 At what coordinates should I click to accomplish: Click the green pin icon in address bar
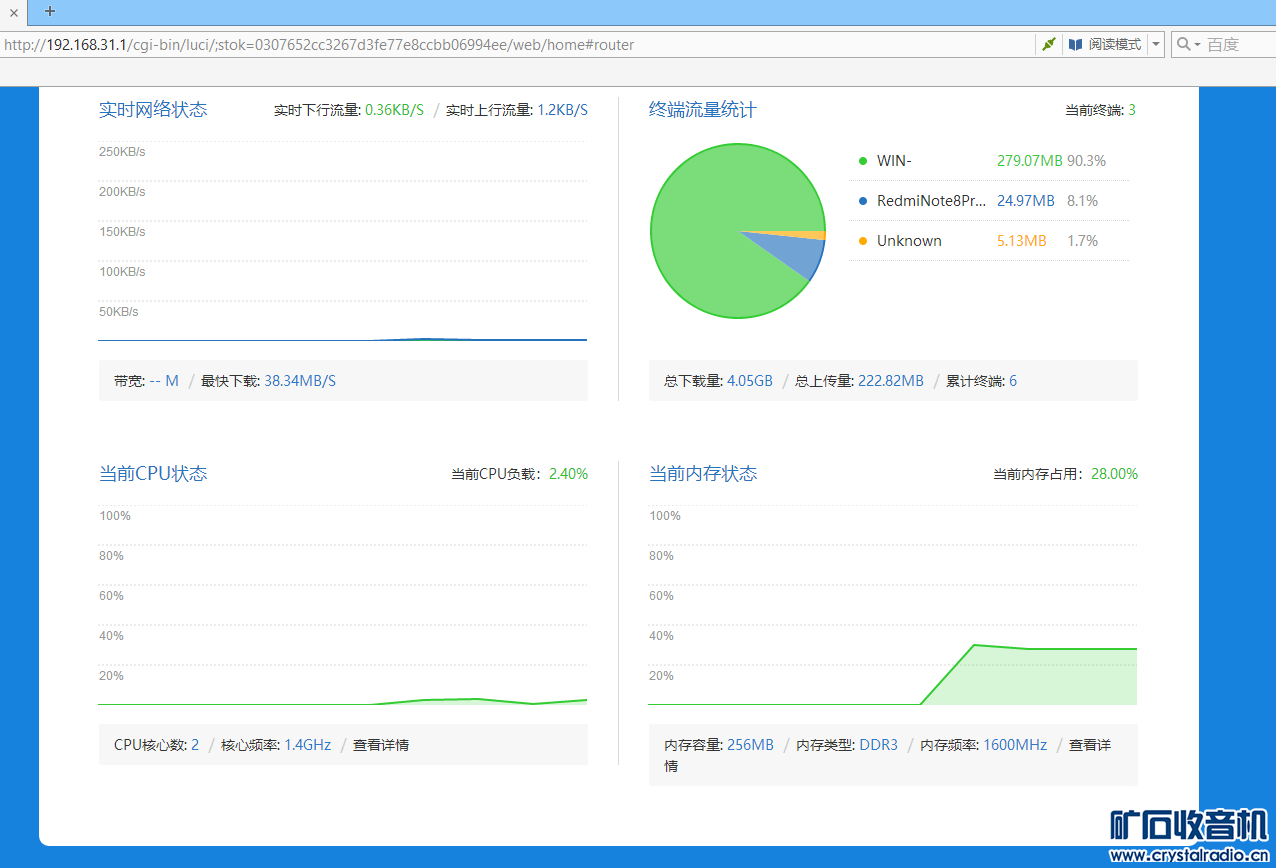pos(1048,44)
